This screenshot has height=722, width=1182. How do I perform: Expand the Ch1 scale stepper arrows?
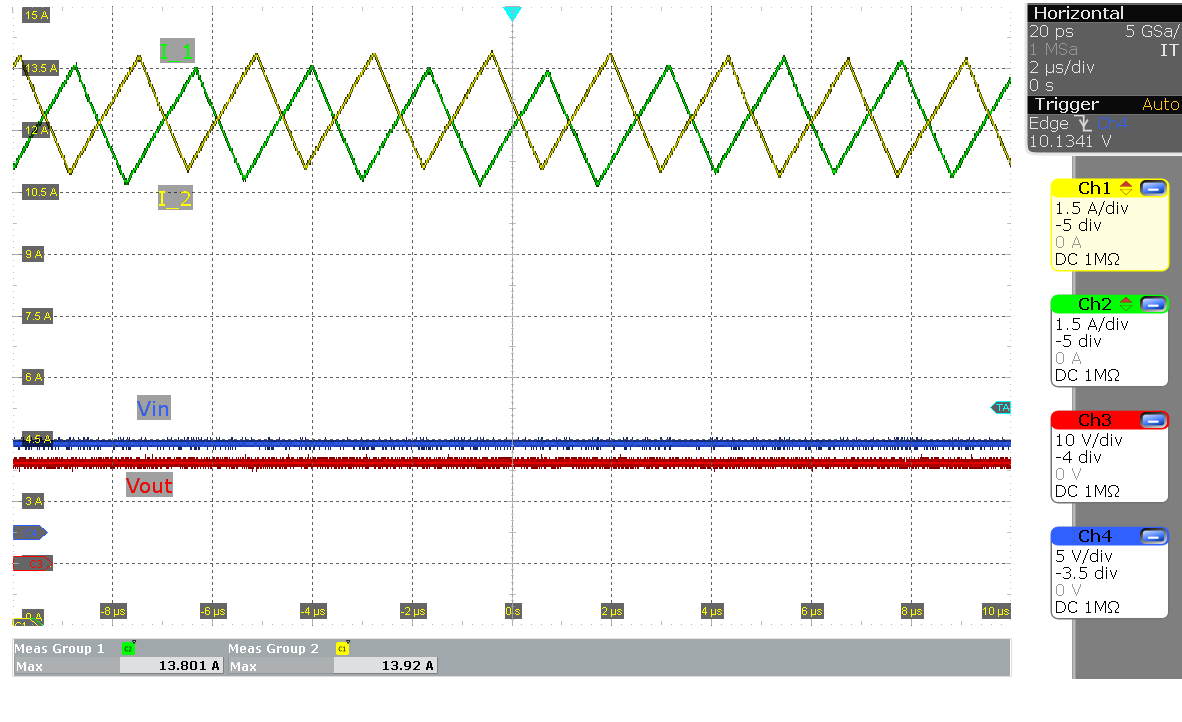pos(1126,188)
